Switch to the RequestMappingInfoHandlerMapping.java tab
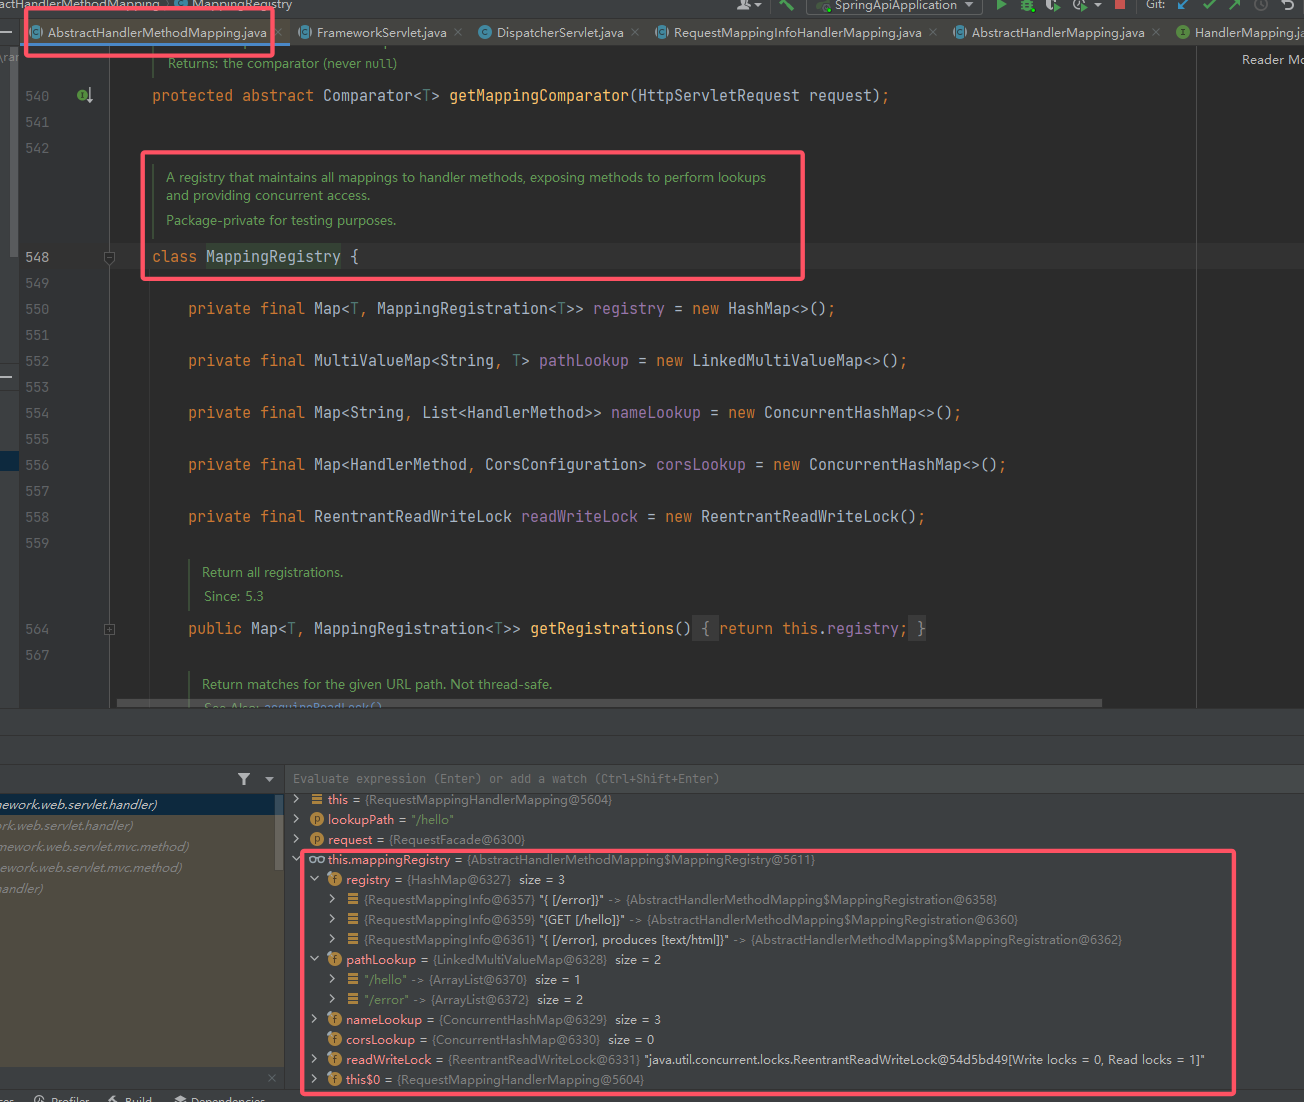This screenshot has height=1102, width=1304. pyautogui.click(x=797, y=33)
